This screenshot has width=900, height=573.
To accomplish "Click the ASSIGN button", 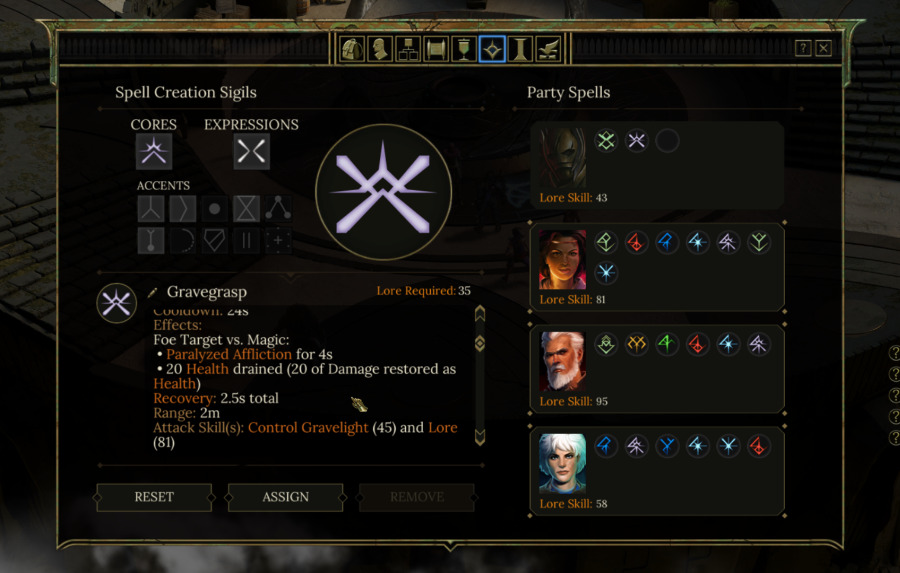I will tap(285, 497).
